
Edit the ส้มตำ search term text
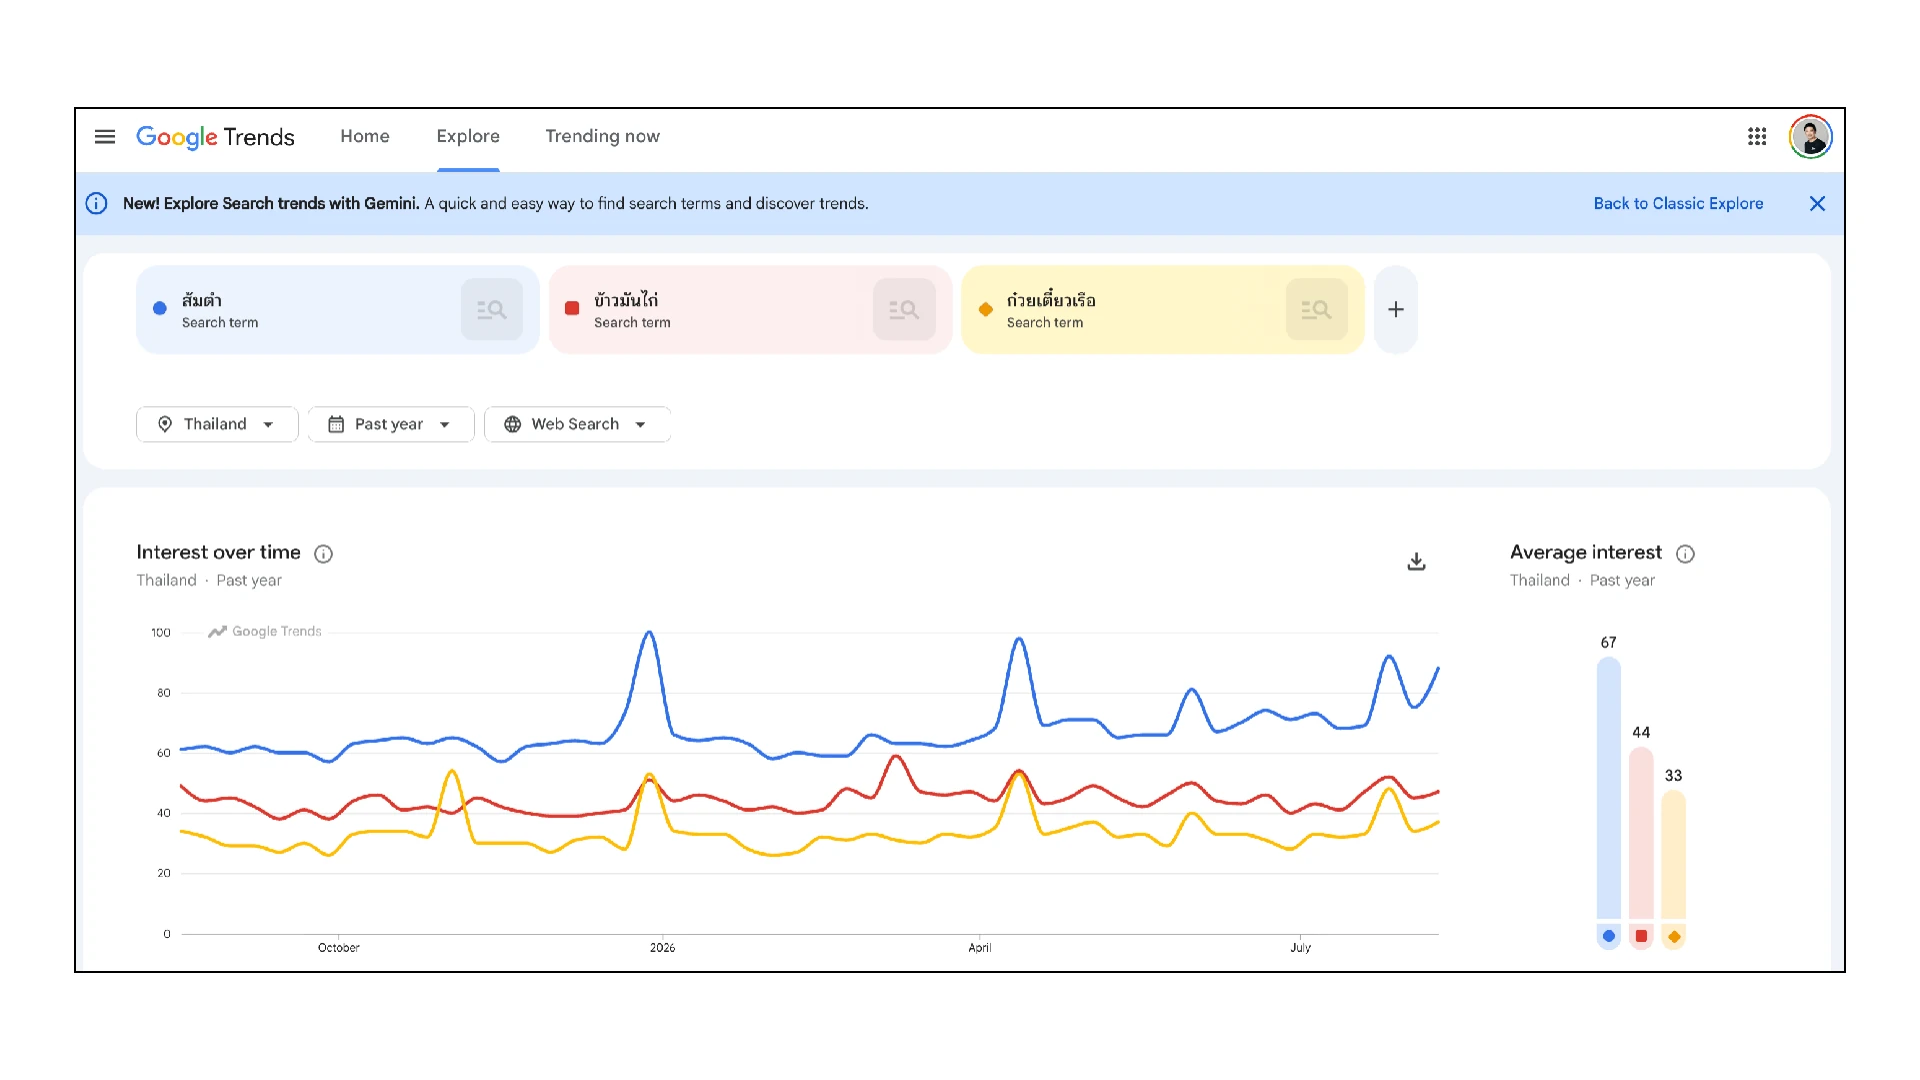click(202, 300)
